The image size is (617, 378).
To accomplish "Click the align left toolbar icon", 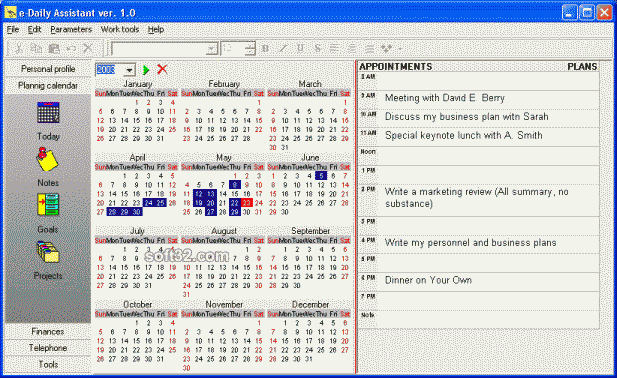I will [x=334, y=48].
